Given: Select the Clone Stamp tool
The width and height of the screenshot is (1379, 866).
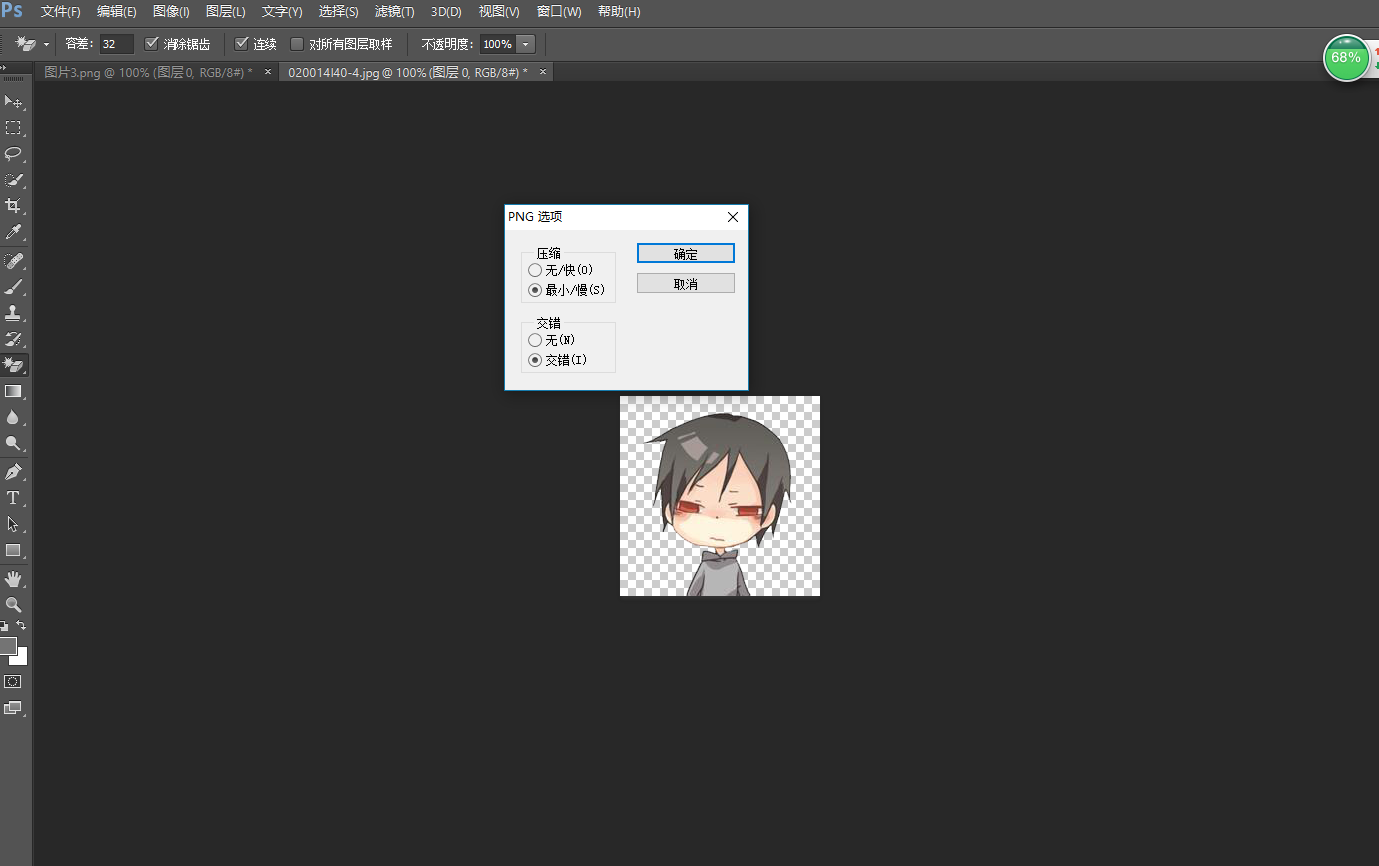Looking at the screenshot, I should pos(14,314).
